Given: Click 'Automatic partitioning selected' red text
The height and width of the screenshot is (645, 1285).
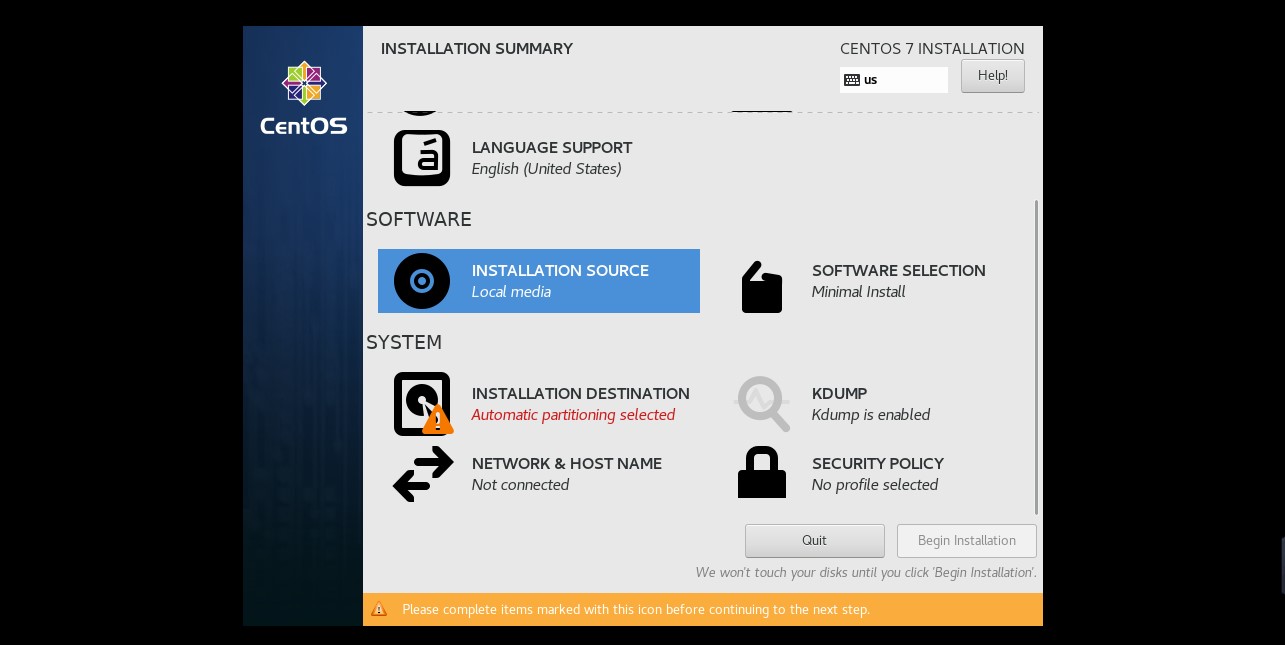Looking at the screenshot, I should click(574, 415).
